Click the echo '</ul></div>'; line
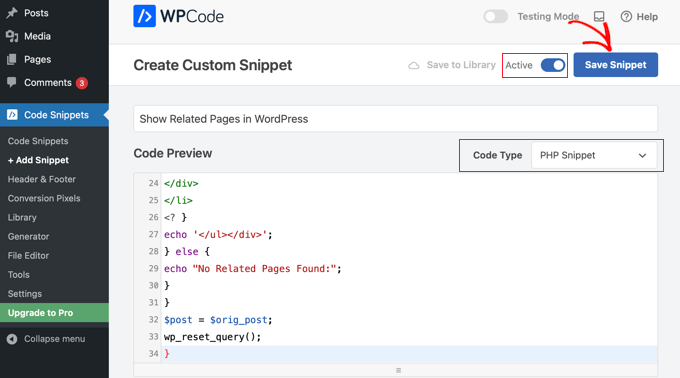This screenshot has height=378, width=680. pyautogui.click(x=218, y=235)
